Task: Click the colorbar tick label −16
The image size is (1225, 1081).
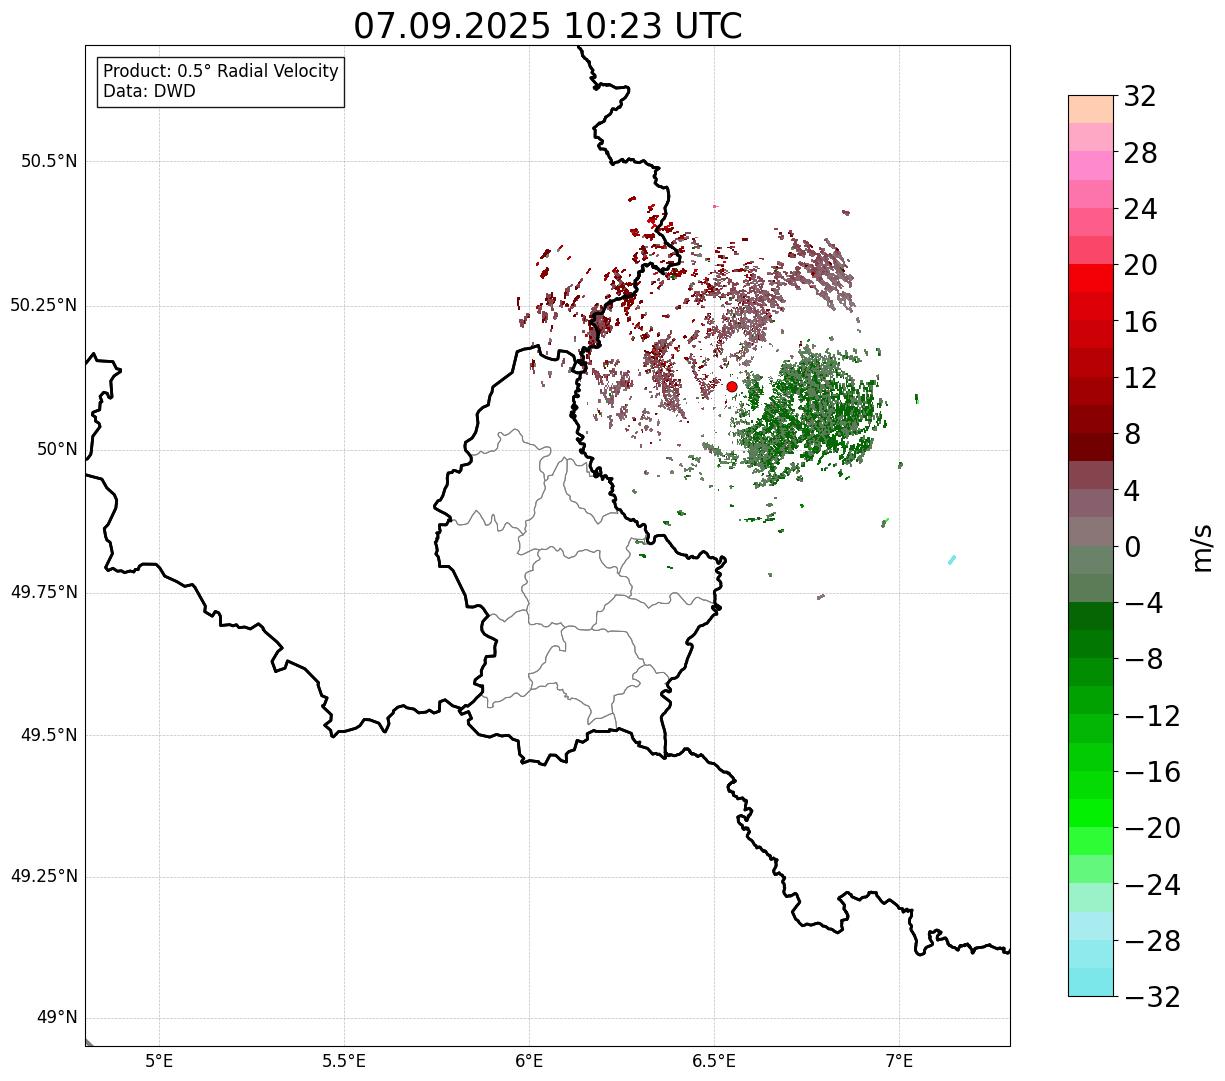Action: (x=1152, y=772)
